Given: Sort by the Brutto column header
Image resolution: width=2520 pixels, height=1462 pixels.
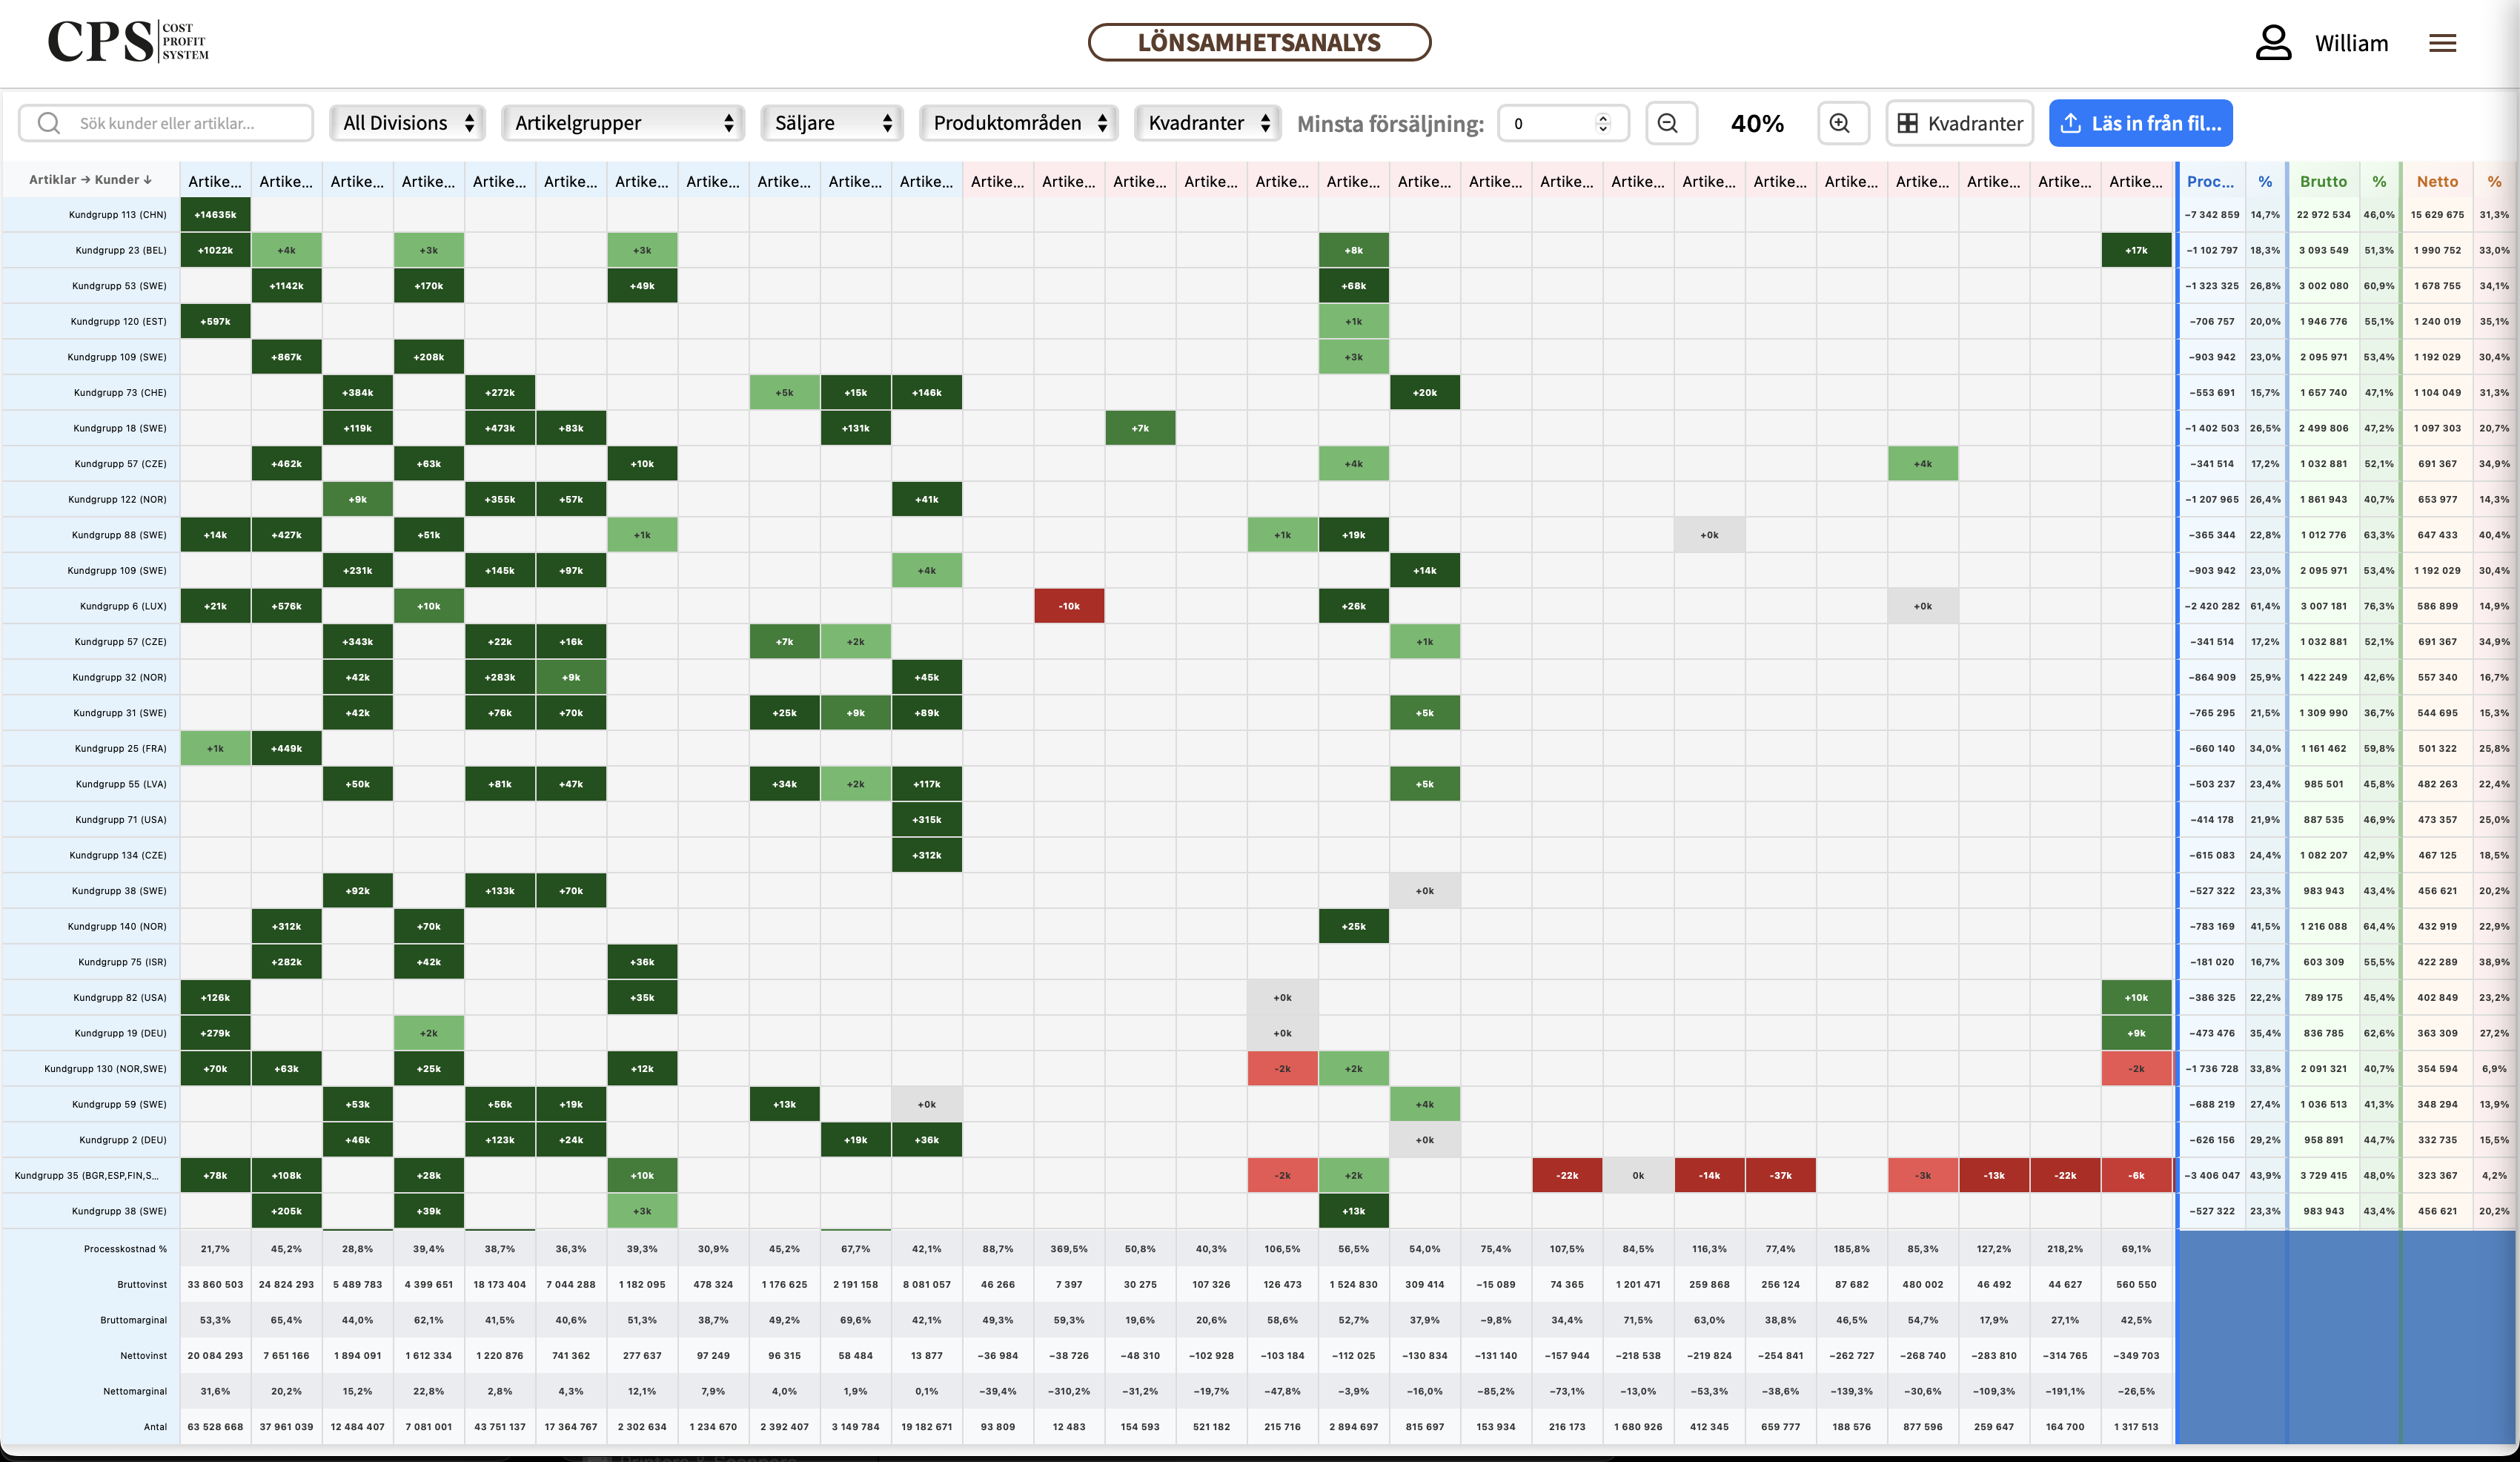Looking at the screenshot, I should pos(2323,181).
